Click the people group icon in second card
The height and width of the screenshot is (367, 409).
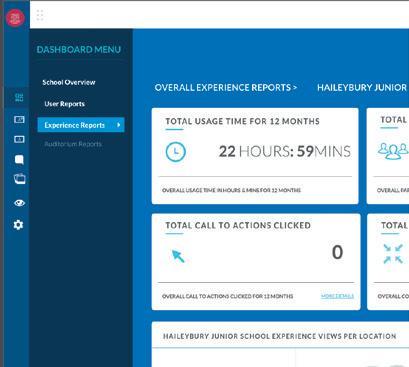point(393,151)
